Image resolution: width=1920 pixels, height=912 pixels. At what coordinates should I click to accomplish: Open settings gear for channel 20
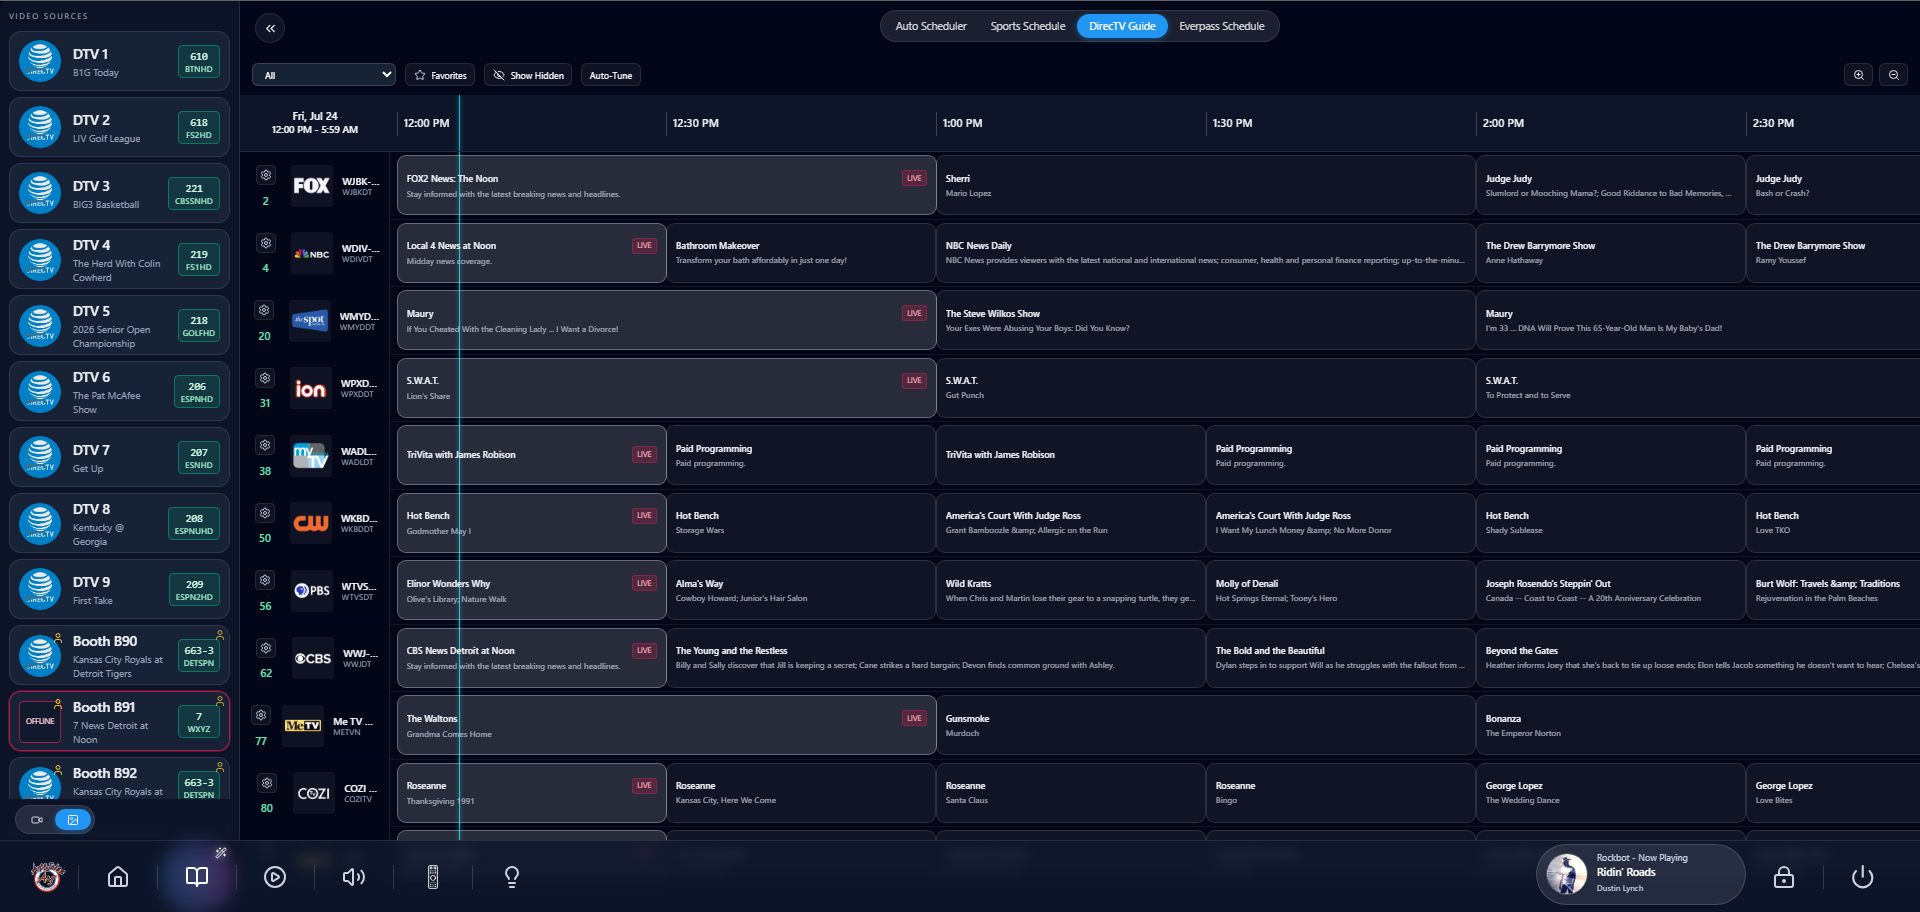coord(265,310)
